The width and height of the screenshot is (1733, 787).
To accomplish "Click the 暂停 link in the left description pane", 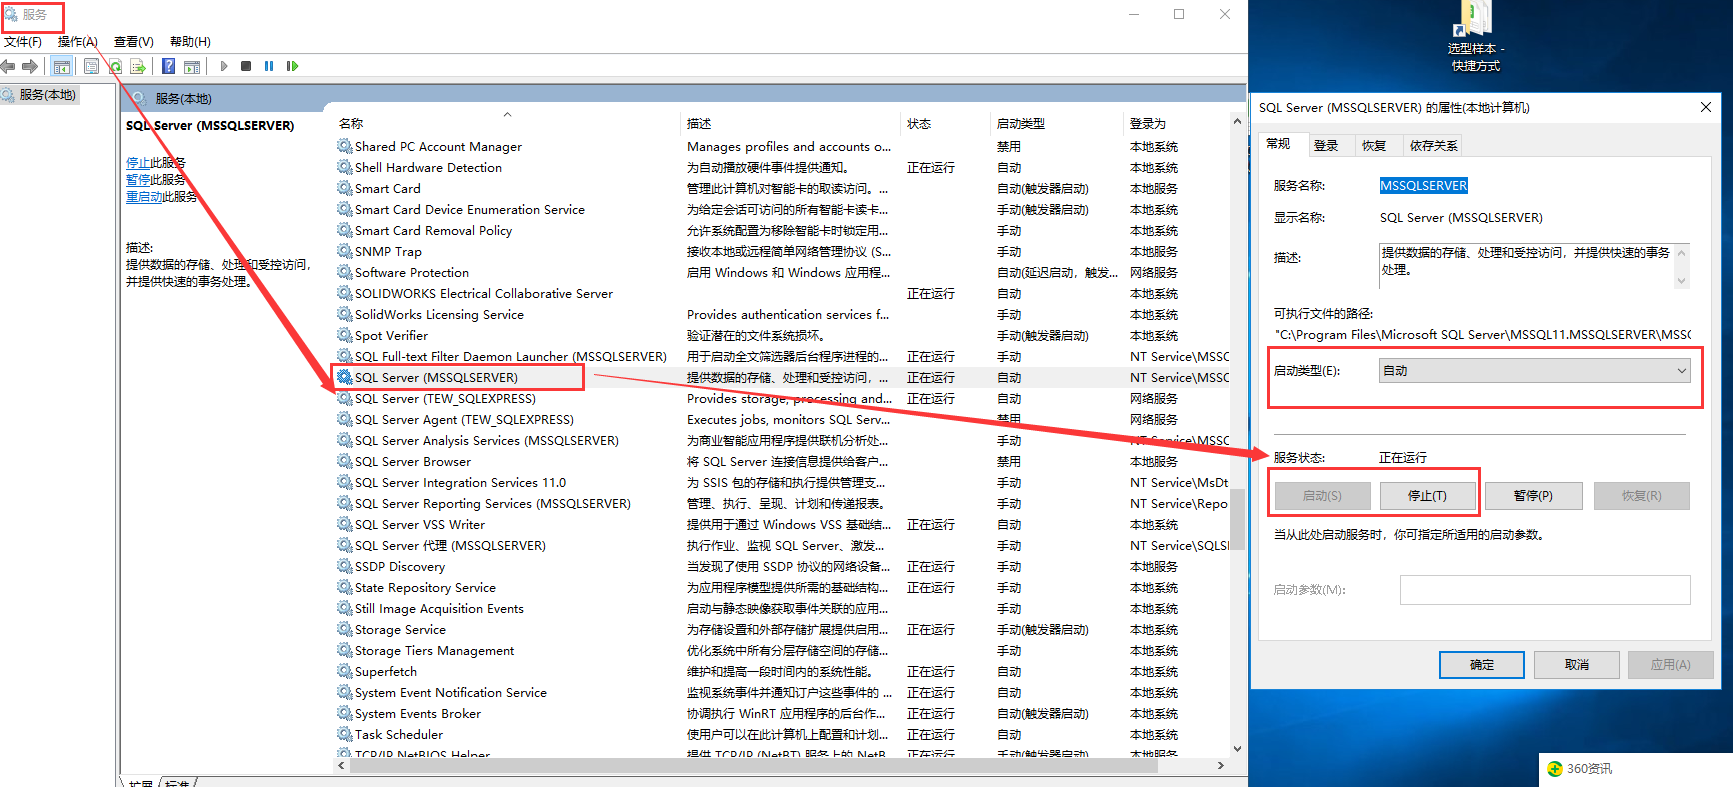I will pyautogui.click(x=138, y=180).
